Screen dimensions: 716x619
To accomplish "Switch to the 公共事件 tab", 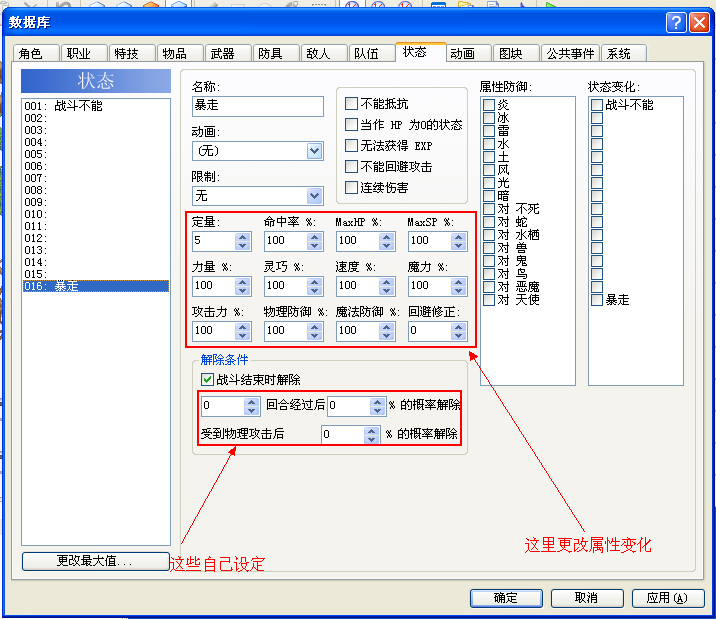I will (570, 53).
